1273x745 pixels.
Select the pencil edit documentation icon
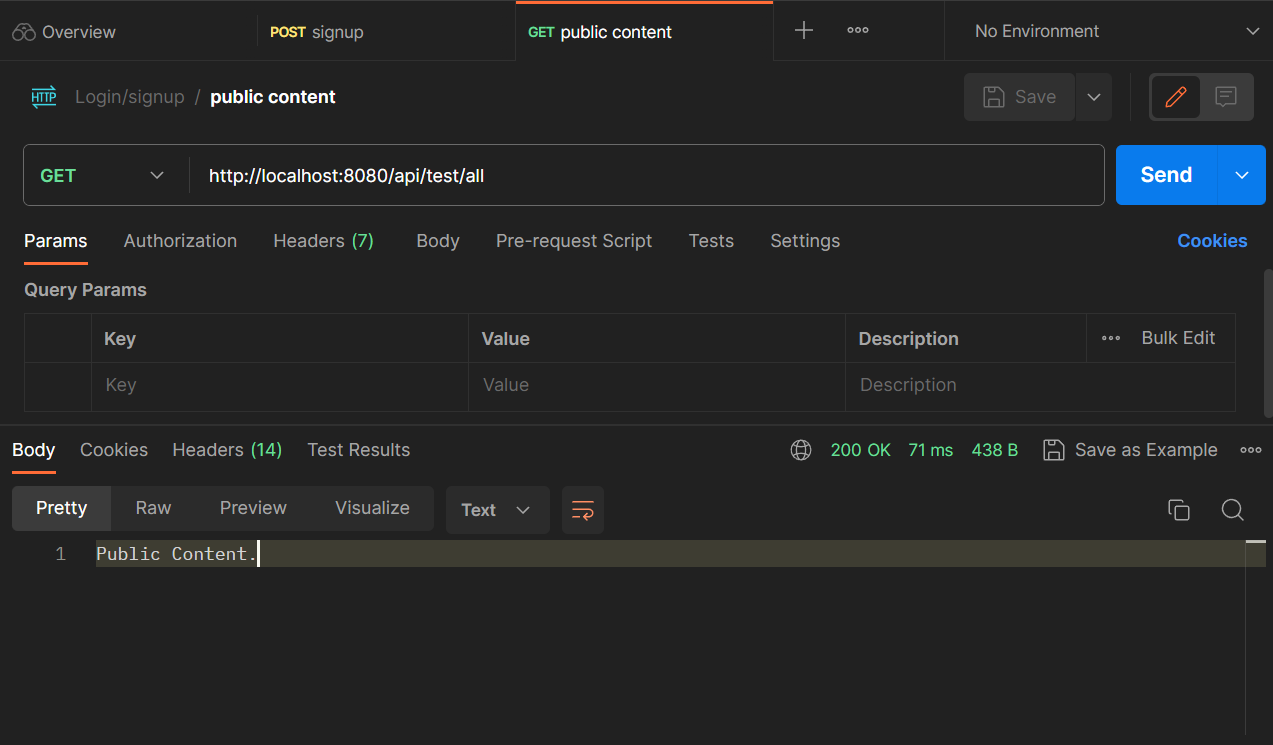[x=1175, y=96]
